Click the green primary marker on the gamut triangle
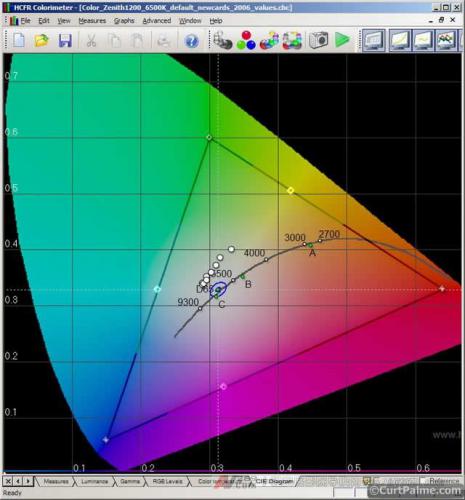Screen dimensions: 465x500 [x=209, y=137]
